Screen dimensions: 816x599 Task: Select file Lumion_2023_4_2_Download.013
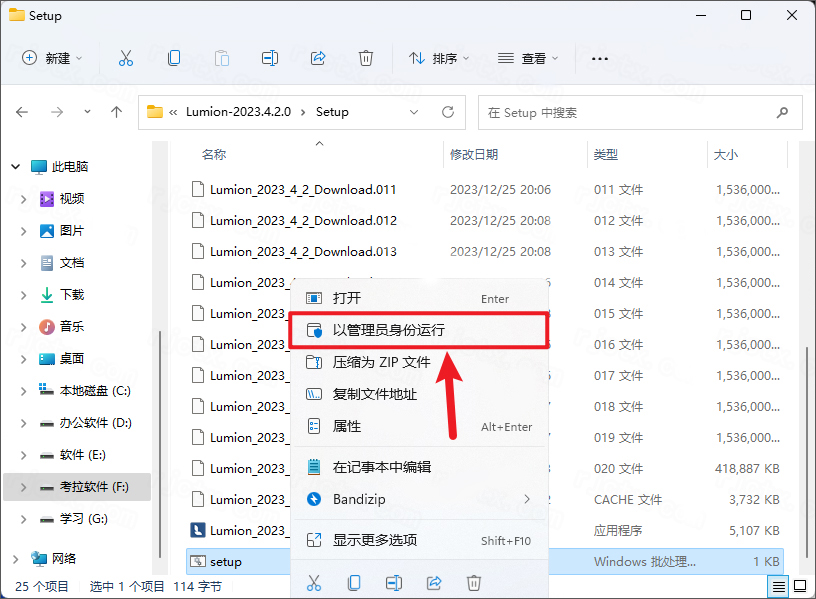click(303, 252)
